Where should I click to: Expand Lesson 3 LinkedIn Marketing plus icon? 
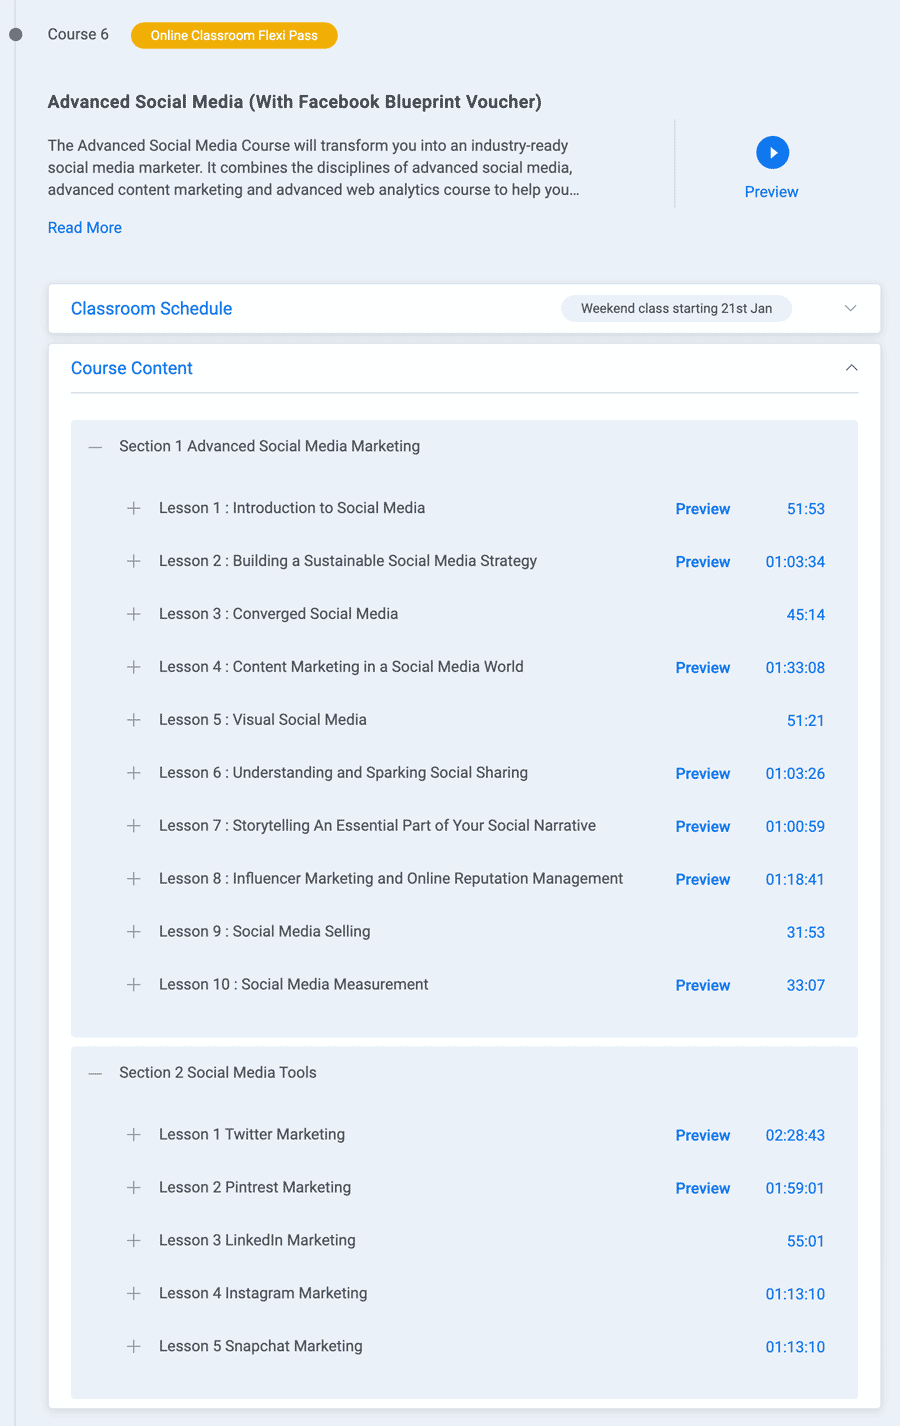point(133,1241)
